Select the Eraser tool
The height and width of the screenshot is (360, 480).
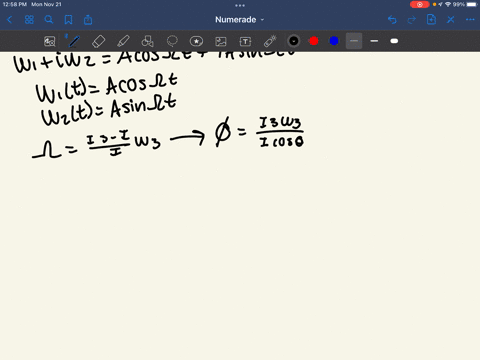98,41
